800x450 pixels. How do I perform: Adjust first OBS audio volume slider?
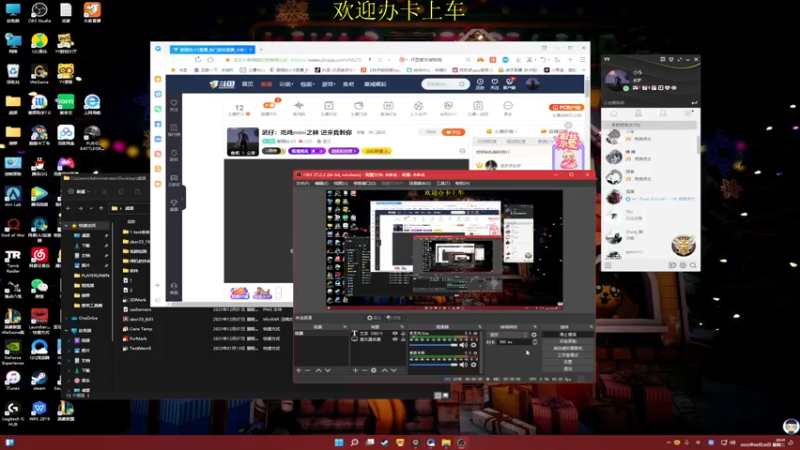click(434, 345)
